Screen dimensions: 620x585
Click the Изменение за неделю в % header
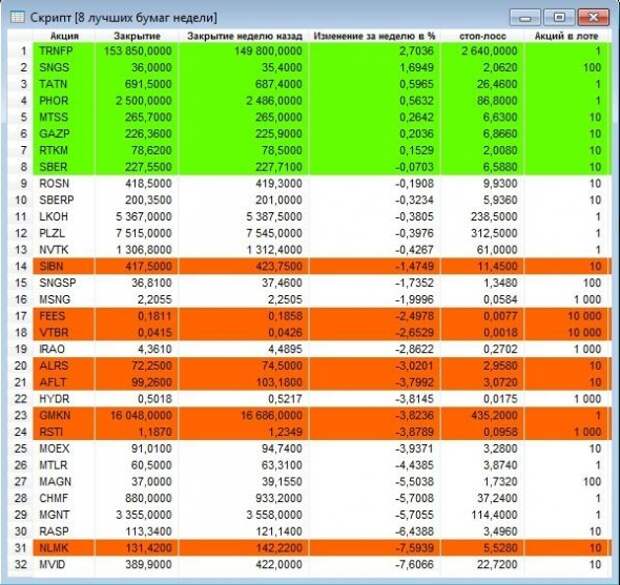(374, 36)
